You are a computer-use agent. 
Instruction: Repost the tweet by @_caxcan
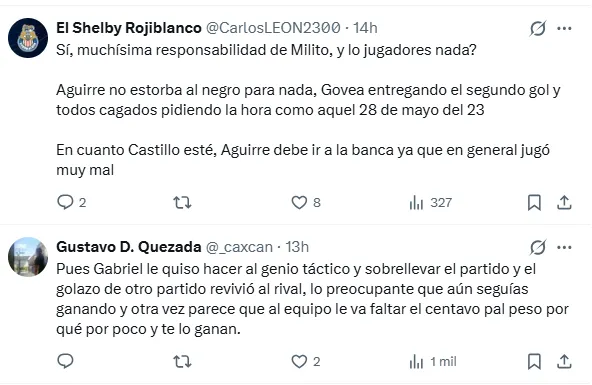[182, 362]
